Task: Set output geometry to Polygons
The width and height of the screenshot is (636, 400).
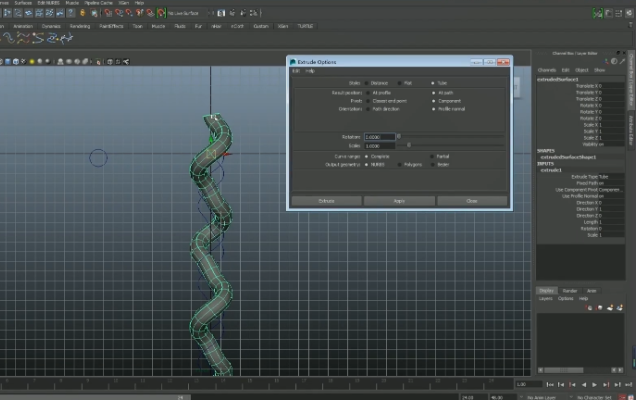Action: tap(399, 164)
